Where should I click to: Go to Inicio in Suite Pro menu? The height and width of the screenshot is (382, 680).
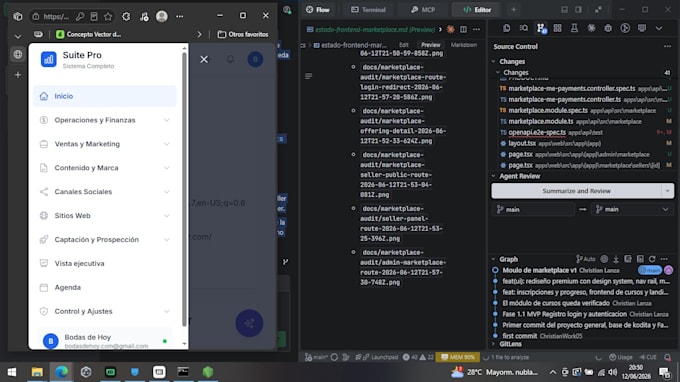click(x=105, y=96)
